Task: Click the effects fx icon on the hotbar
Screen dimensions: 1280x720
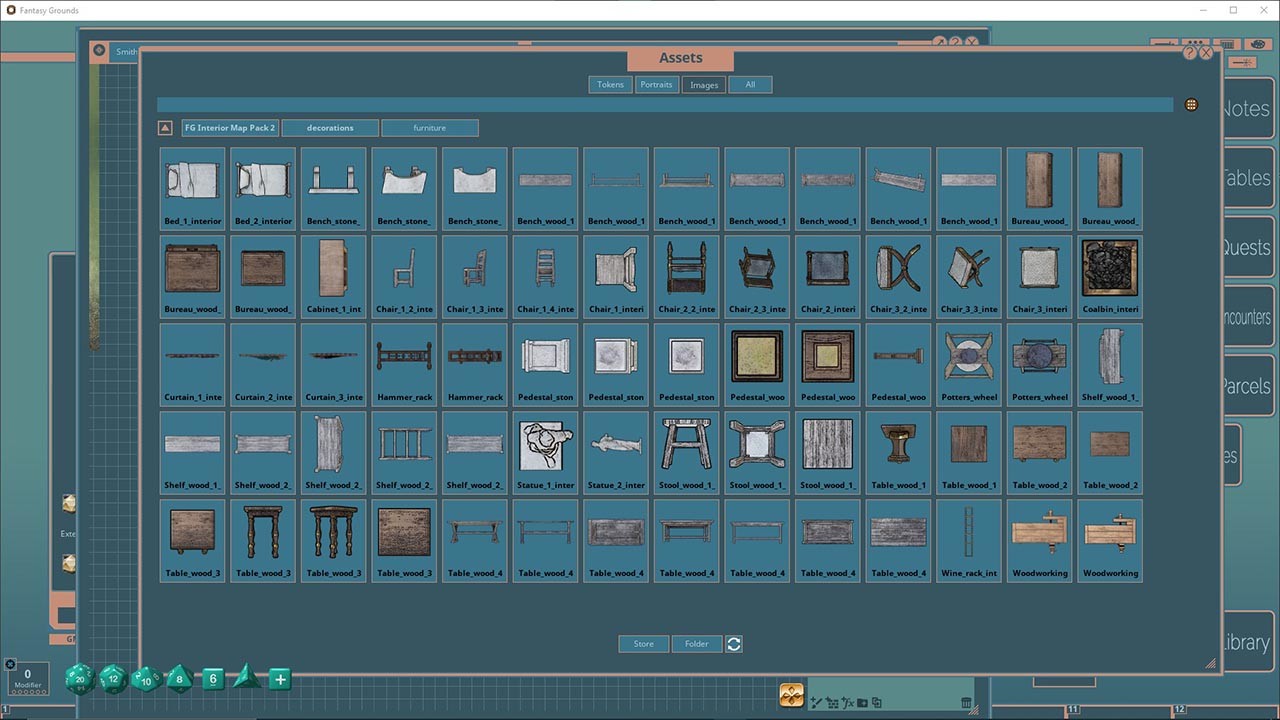Action: pyautogui.click(x=849, y=702)
